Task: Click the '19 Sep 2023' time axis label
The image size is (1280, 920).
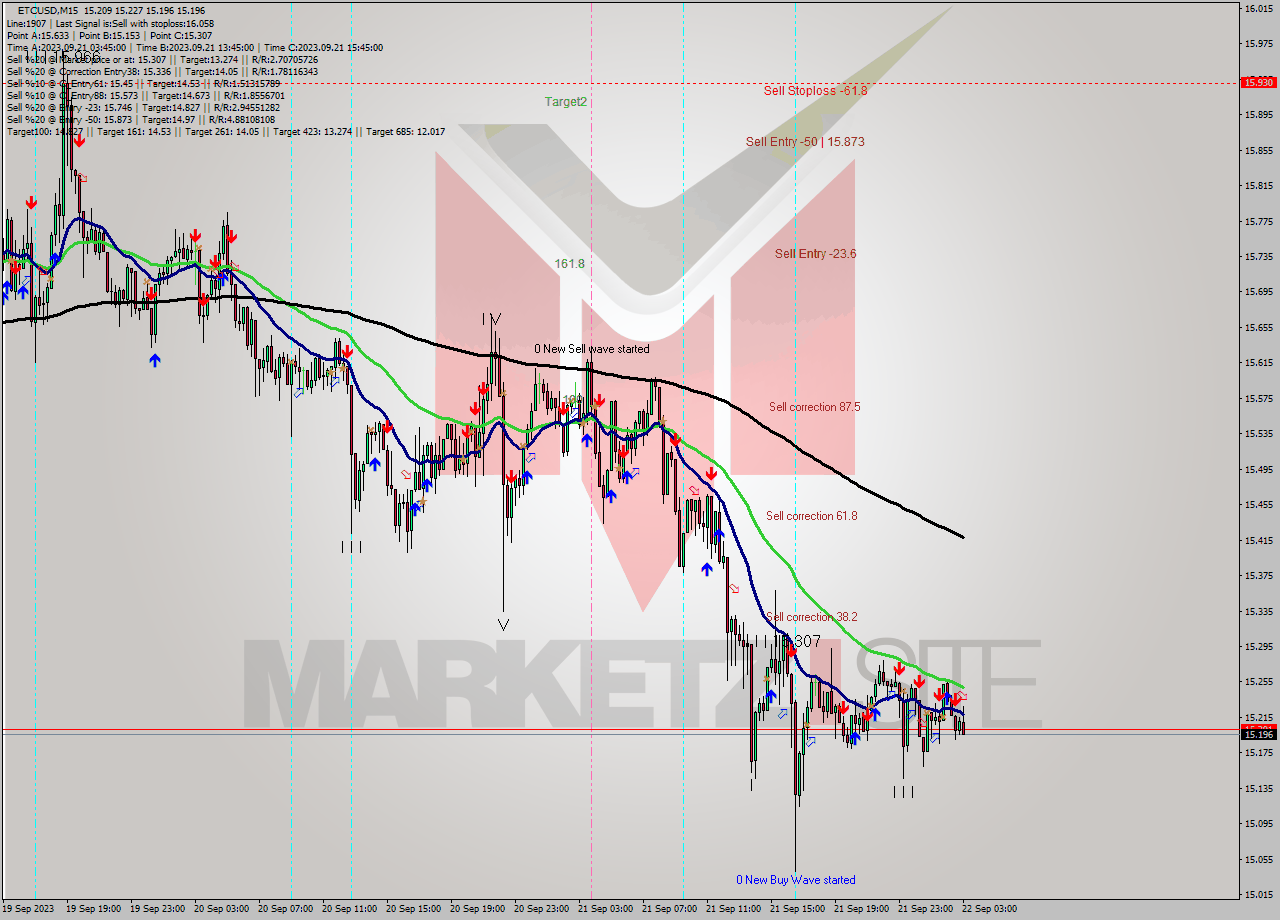Action: coord(28,909)
